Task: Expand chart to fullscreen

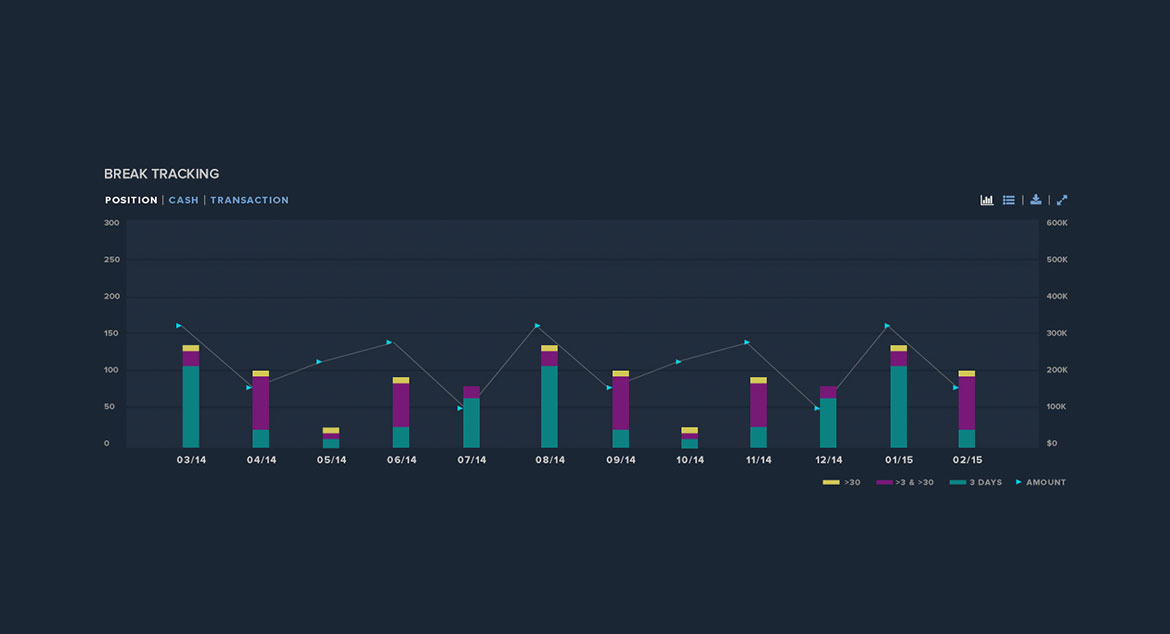Action: click(1062, 200)
